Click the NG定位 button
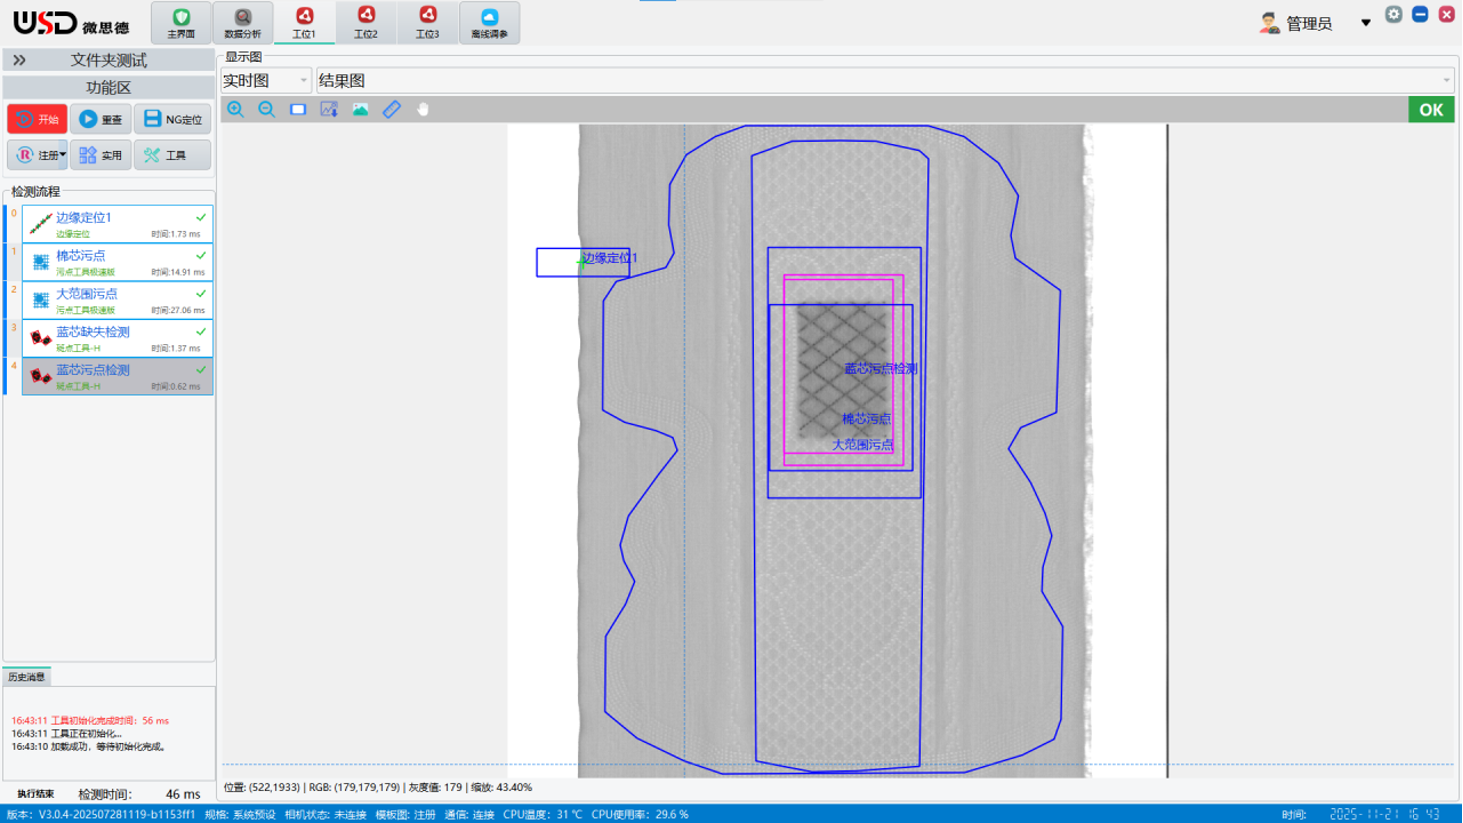1463x823 pixels. point(172,119)
